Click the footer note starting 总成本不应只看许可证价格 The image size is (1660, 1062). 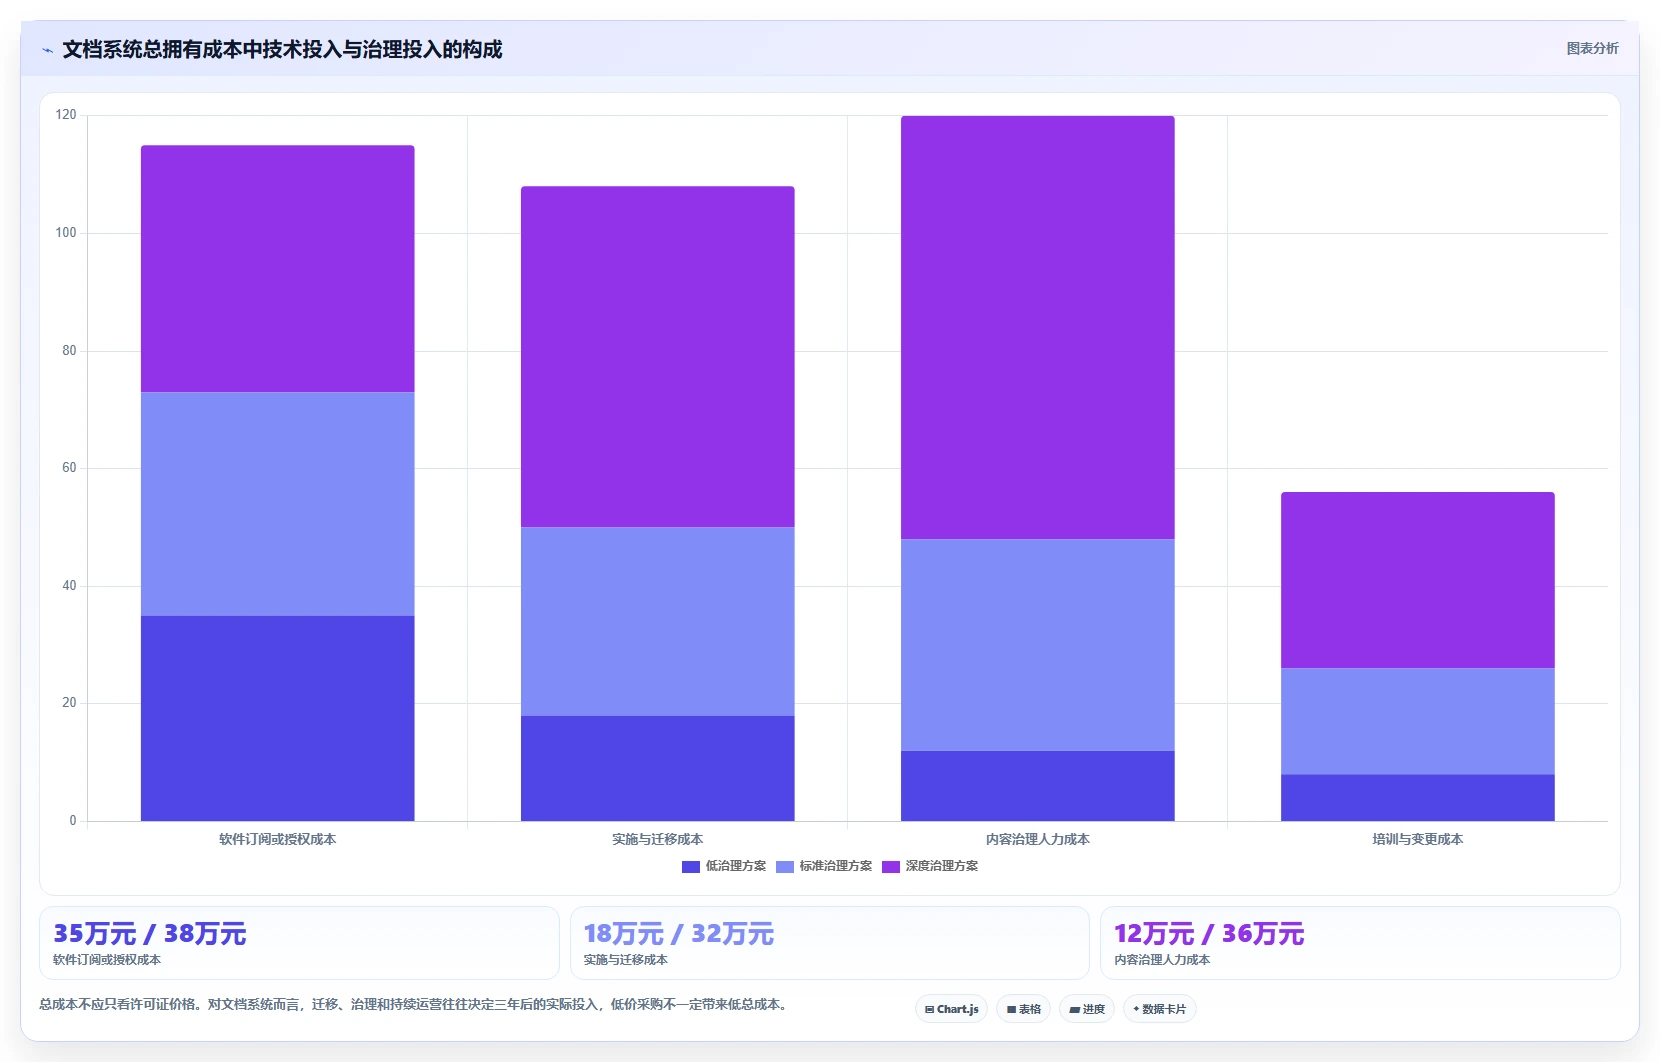(416, 1004)
